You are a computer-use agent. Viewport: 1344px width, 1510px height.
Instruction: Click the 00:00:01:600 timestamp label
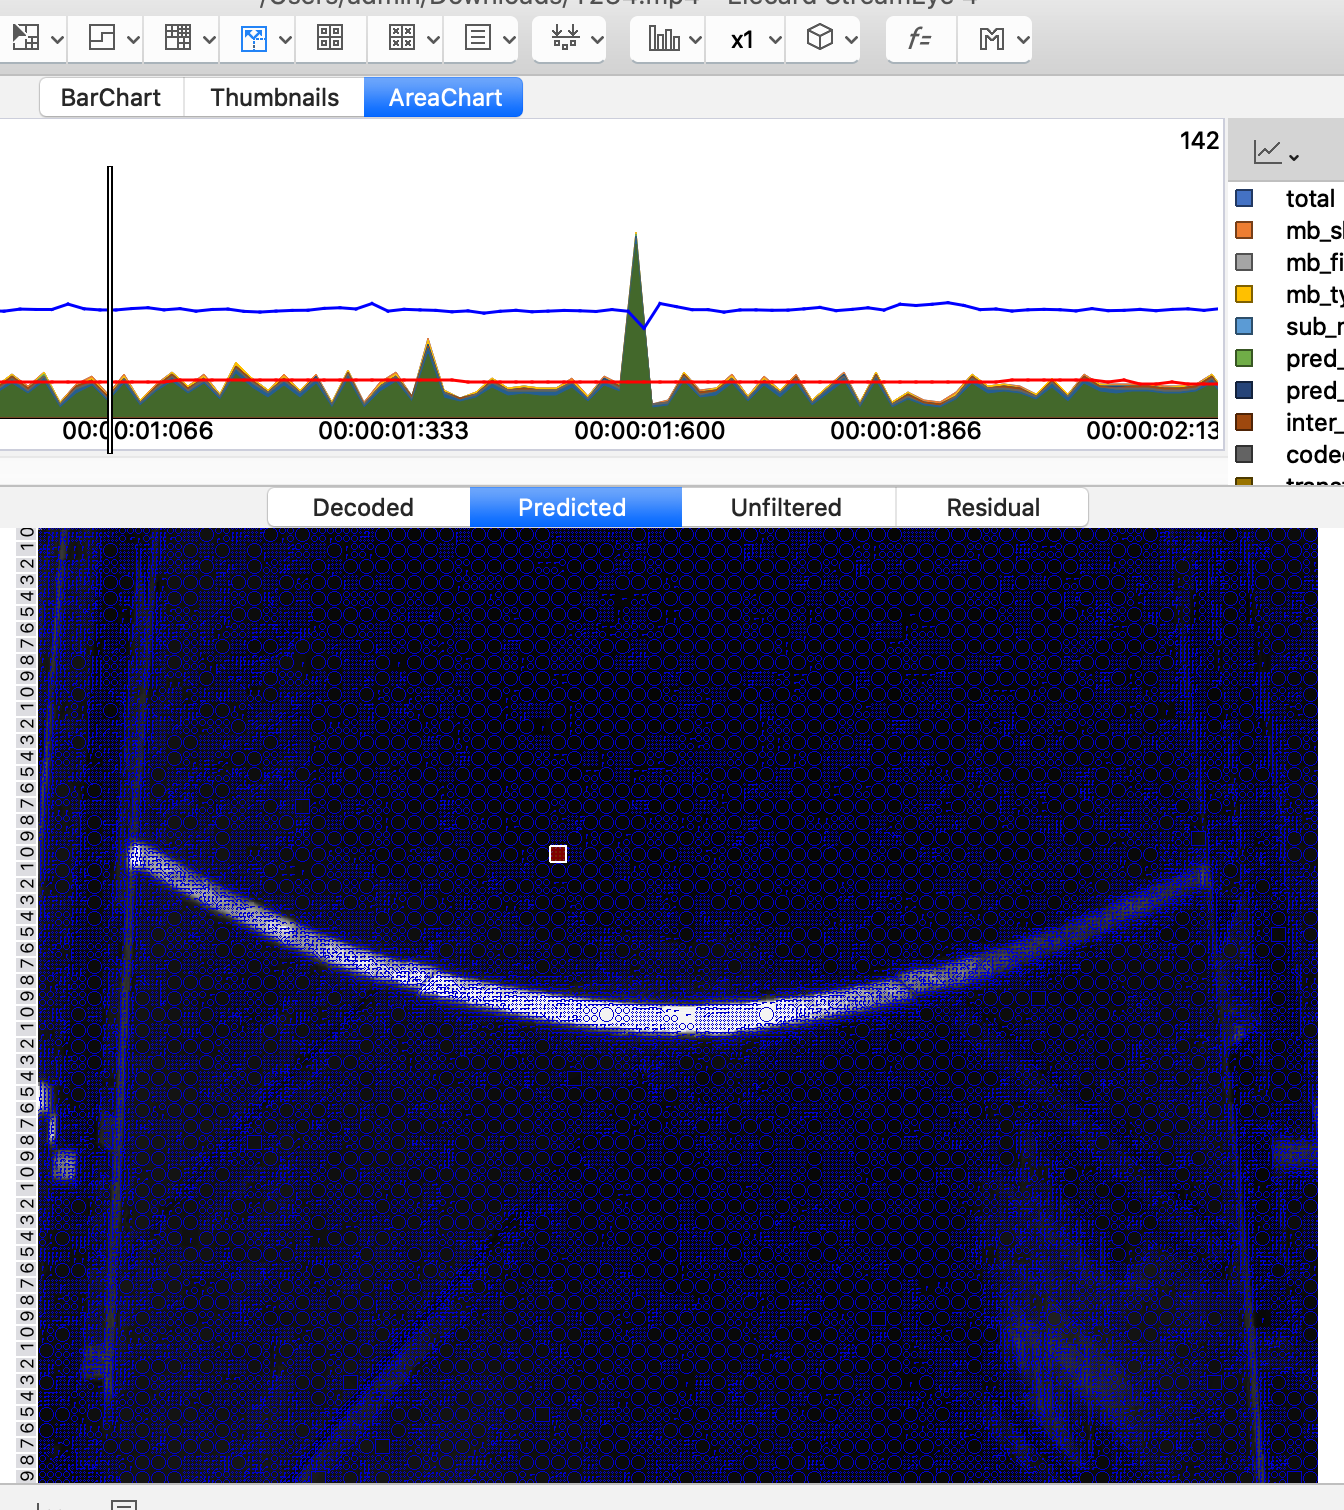point(649,431)
